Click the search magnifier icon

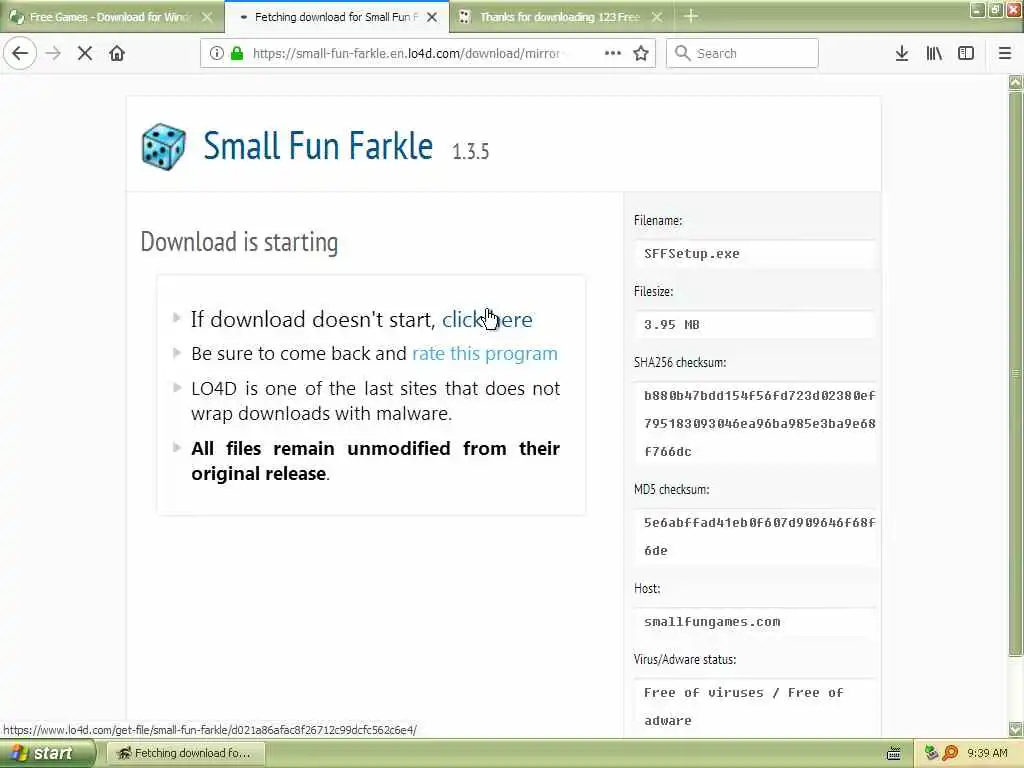coord(682,53)
